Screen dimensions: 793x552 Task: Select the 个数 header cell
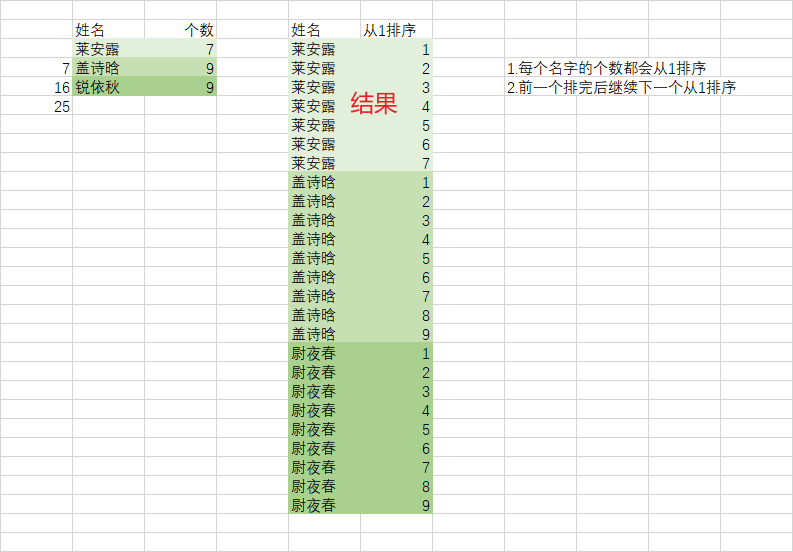click(181, 30)
